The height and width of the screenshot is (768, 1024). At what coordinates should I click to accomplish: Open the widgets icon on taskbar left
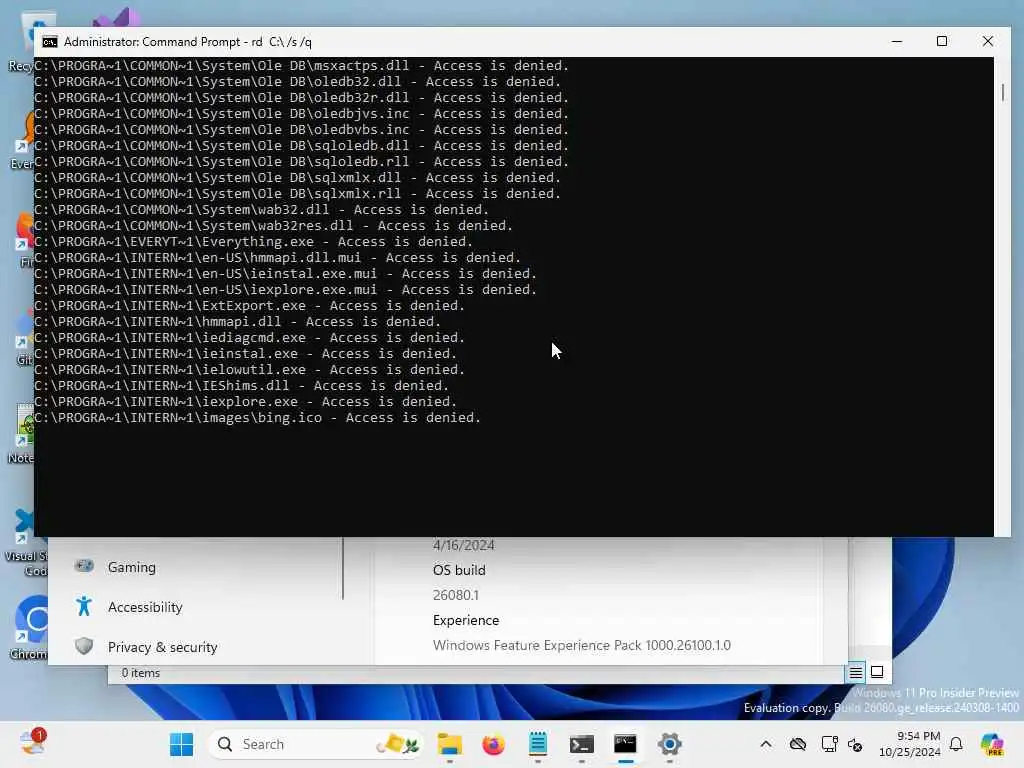point(31,743)
